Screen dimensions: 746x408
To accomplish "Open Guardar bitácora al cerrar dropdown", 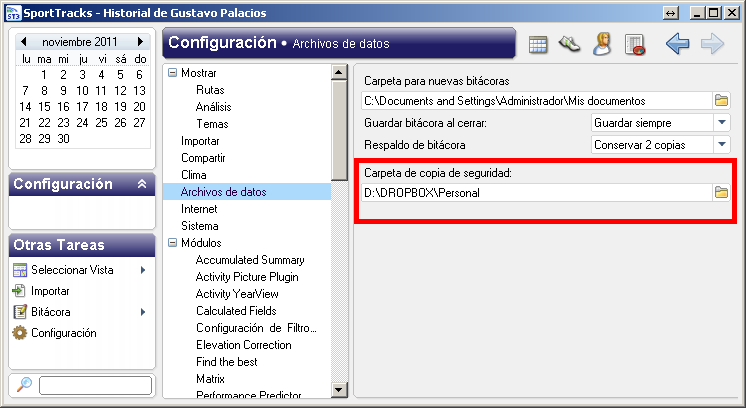I will click(722, 123).
